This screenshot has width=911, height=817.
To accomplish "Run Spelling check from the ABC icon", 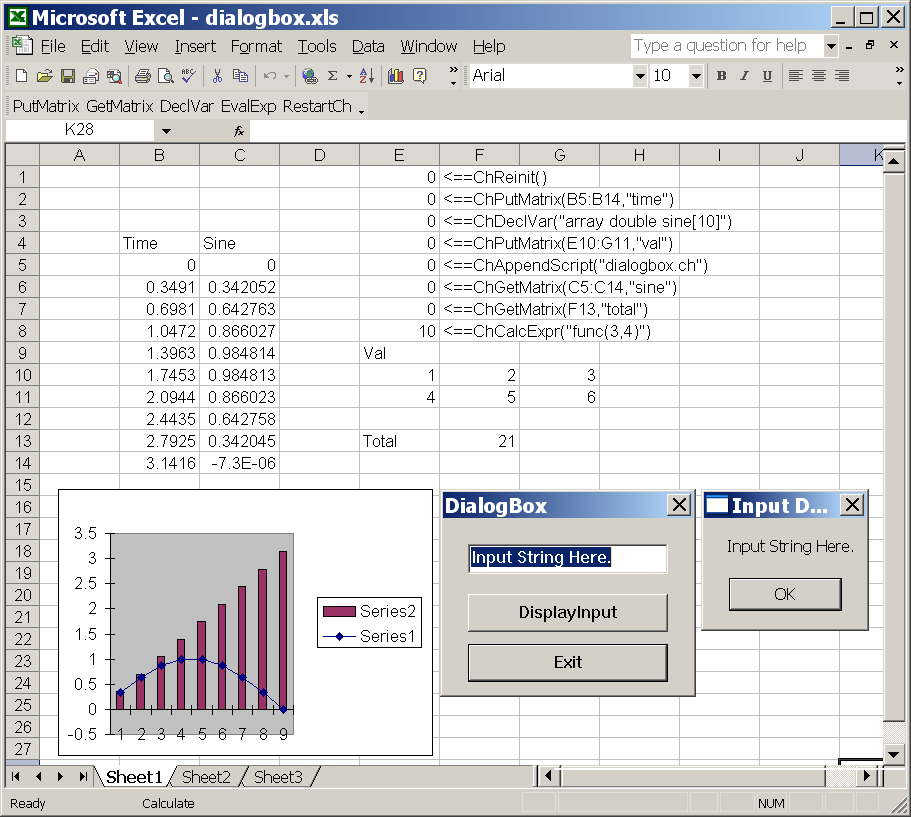I will pyautogui.click(x=188, y=76).
